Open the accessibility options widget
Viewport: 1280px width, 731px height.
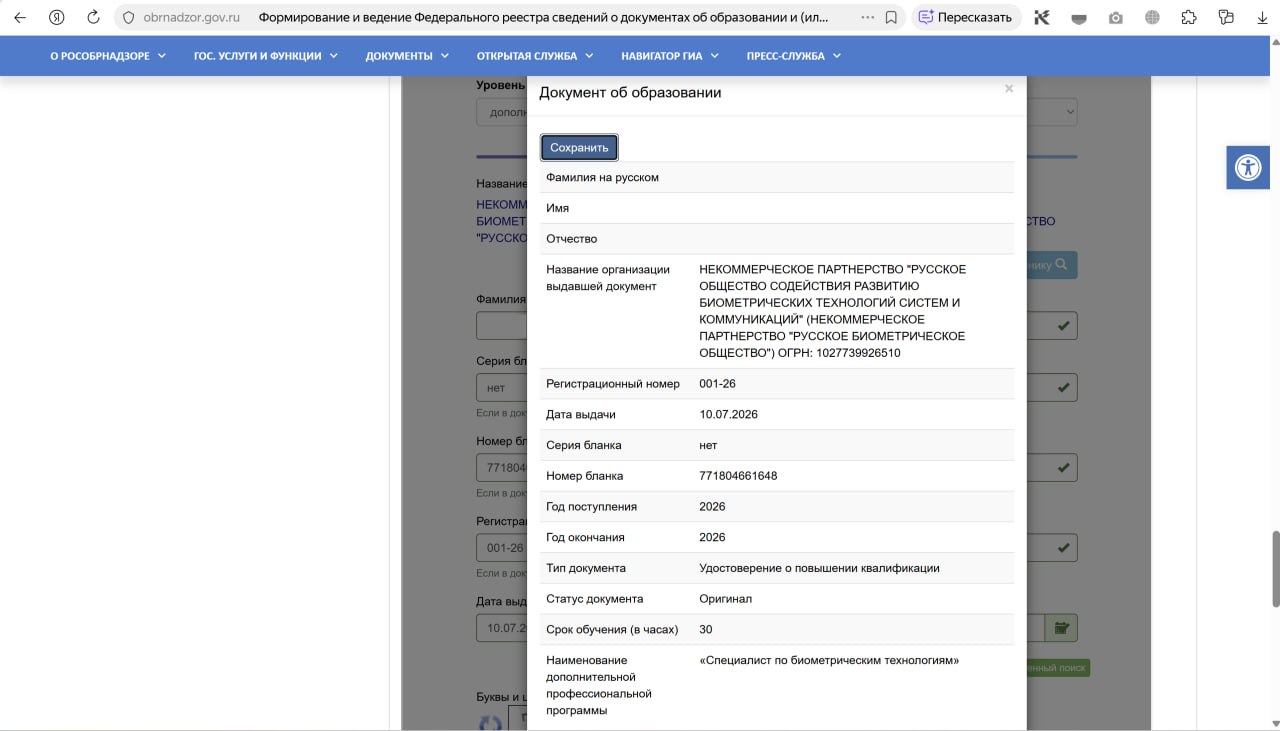1248,167
